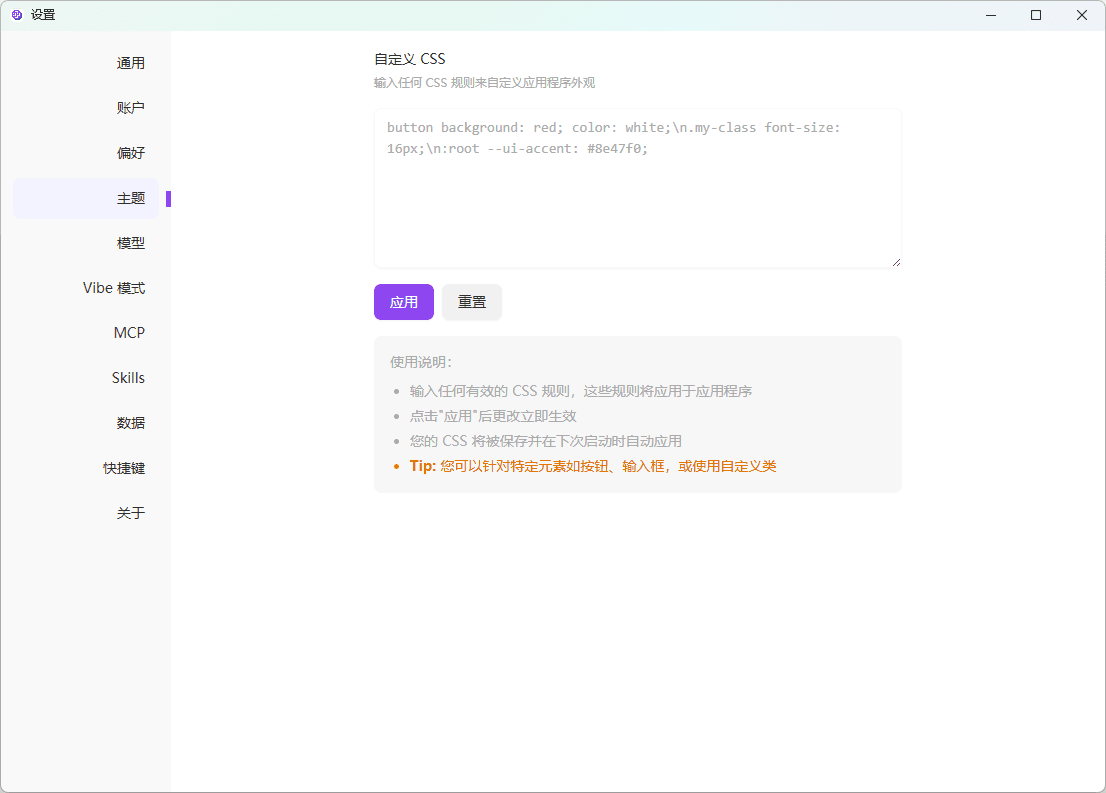Click the 点击"应用"后更改立即生效 line
1106x793 pixels.
[x=493, y=416]
